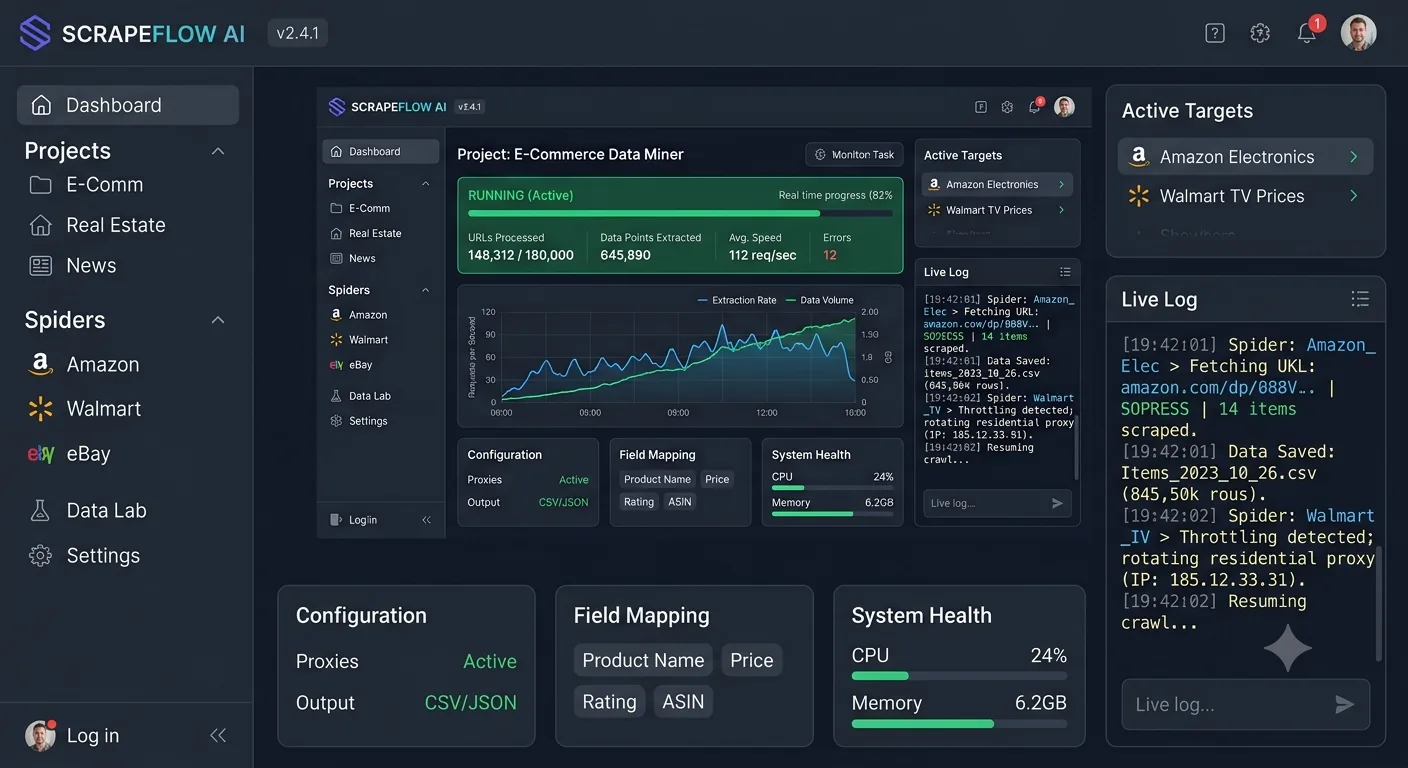Select Walmart spider in the embedded preview sidebar
The image size is (1408, 768).
click(x=359, y=339)
